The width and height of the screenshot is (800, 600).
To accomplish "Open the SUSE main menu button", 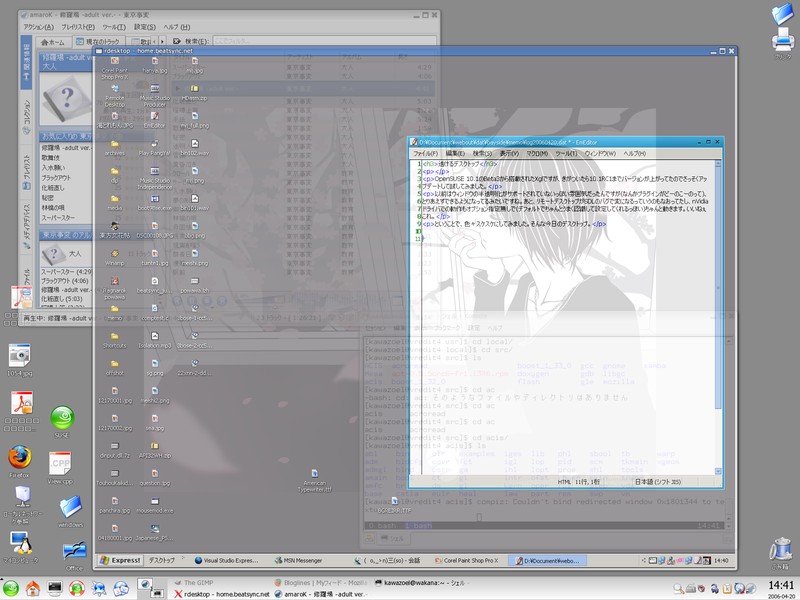I will click(11, 587).
